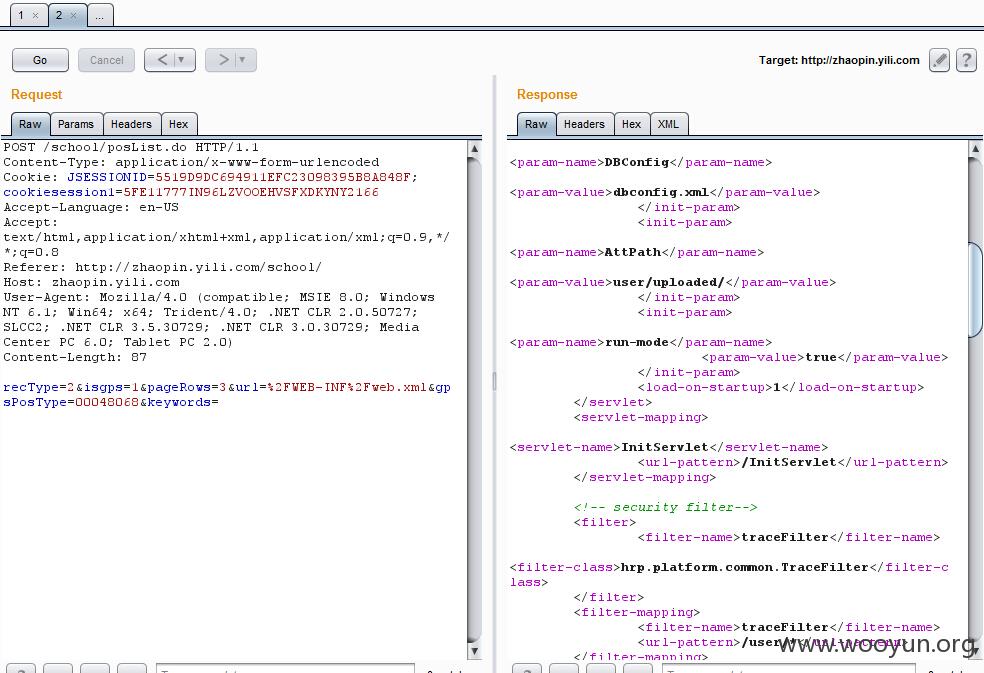Click the Host: zhaopin.yili.com header
The height and width of the screenshot is (673, 984).
[92, 283]
